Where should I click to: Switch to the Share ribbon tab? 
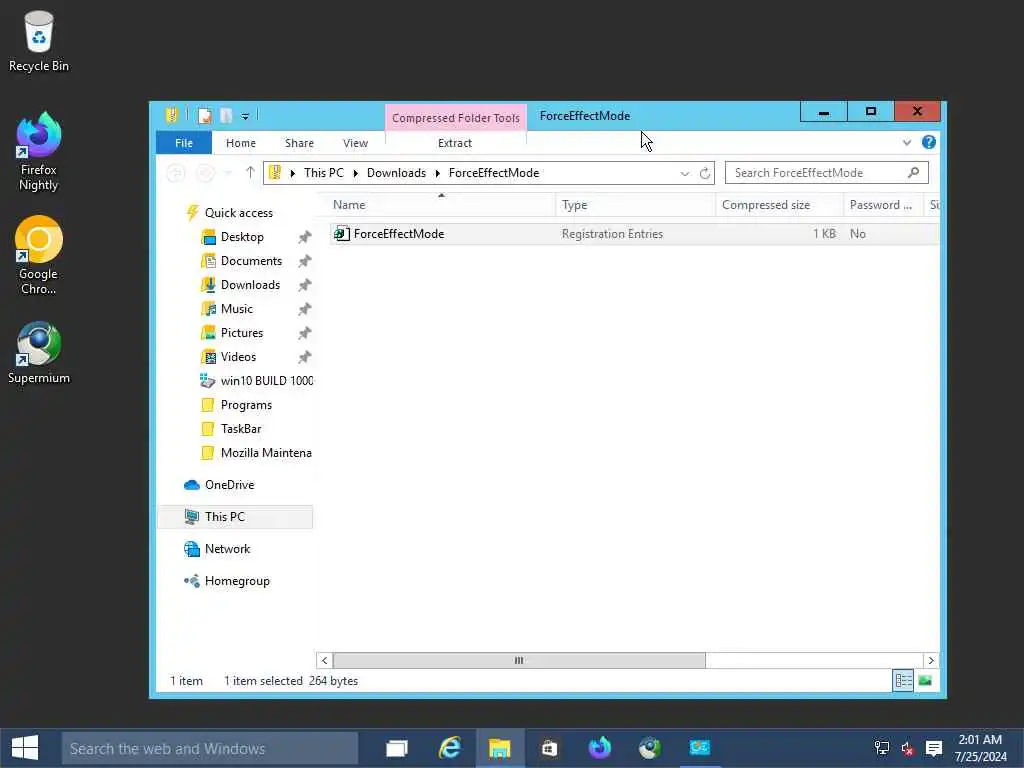point(299,143)
